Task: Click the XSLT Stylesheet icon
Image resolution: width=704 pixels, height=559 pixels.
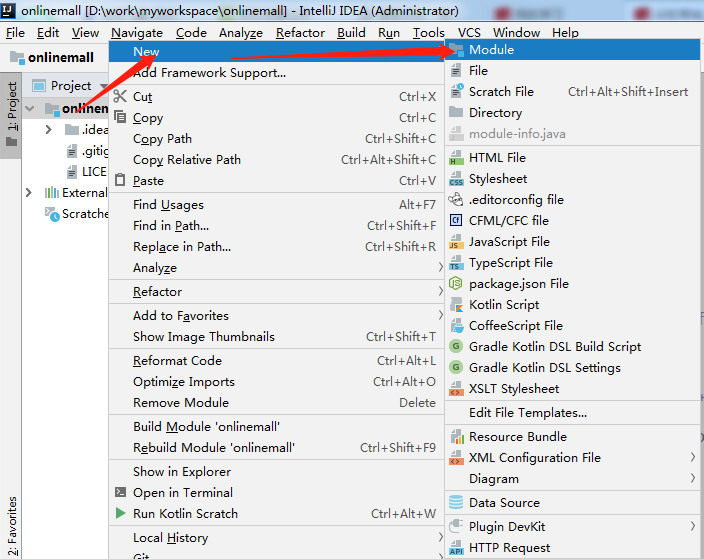Action: point(456,389)
